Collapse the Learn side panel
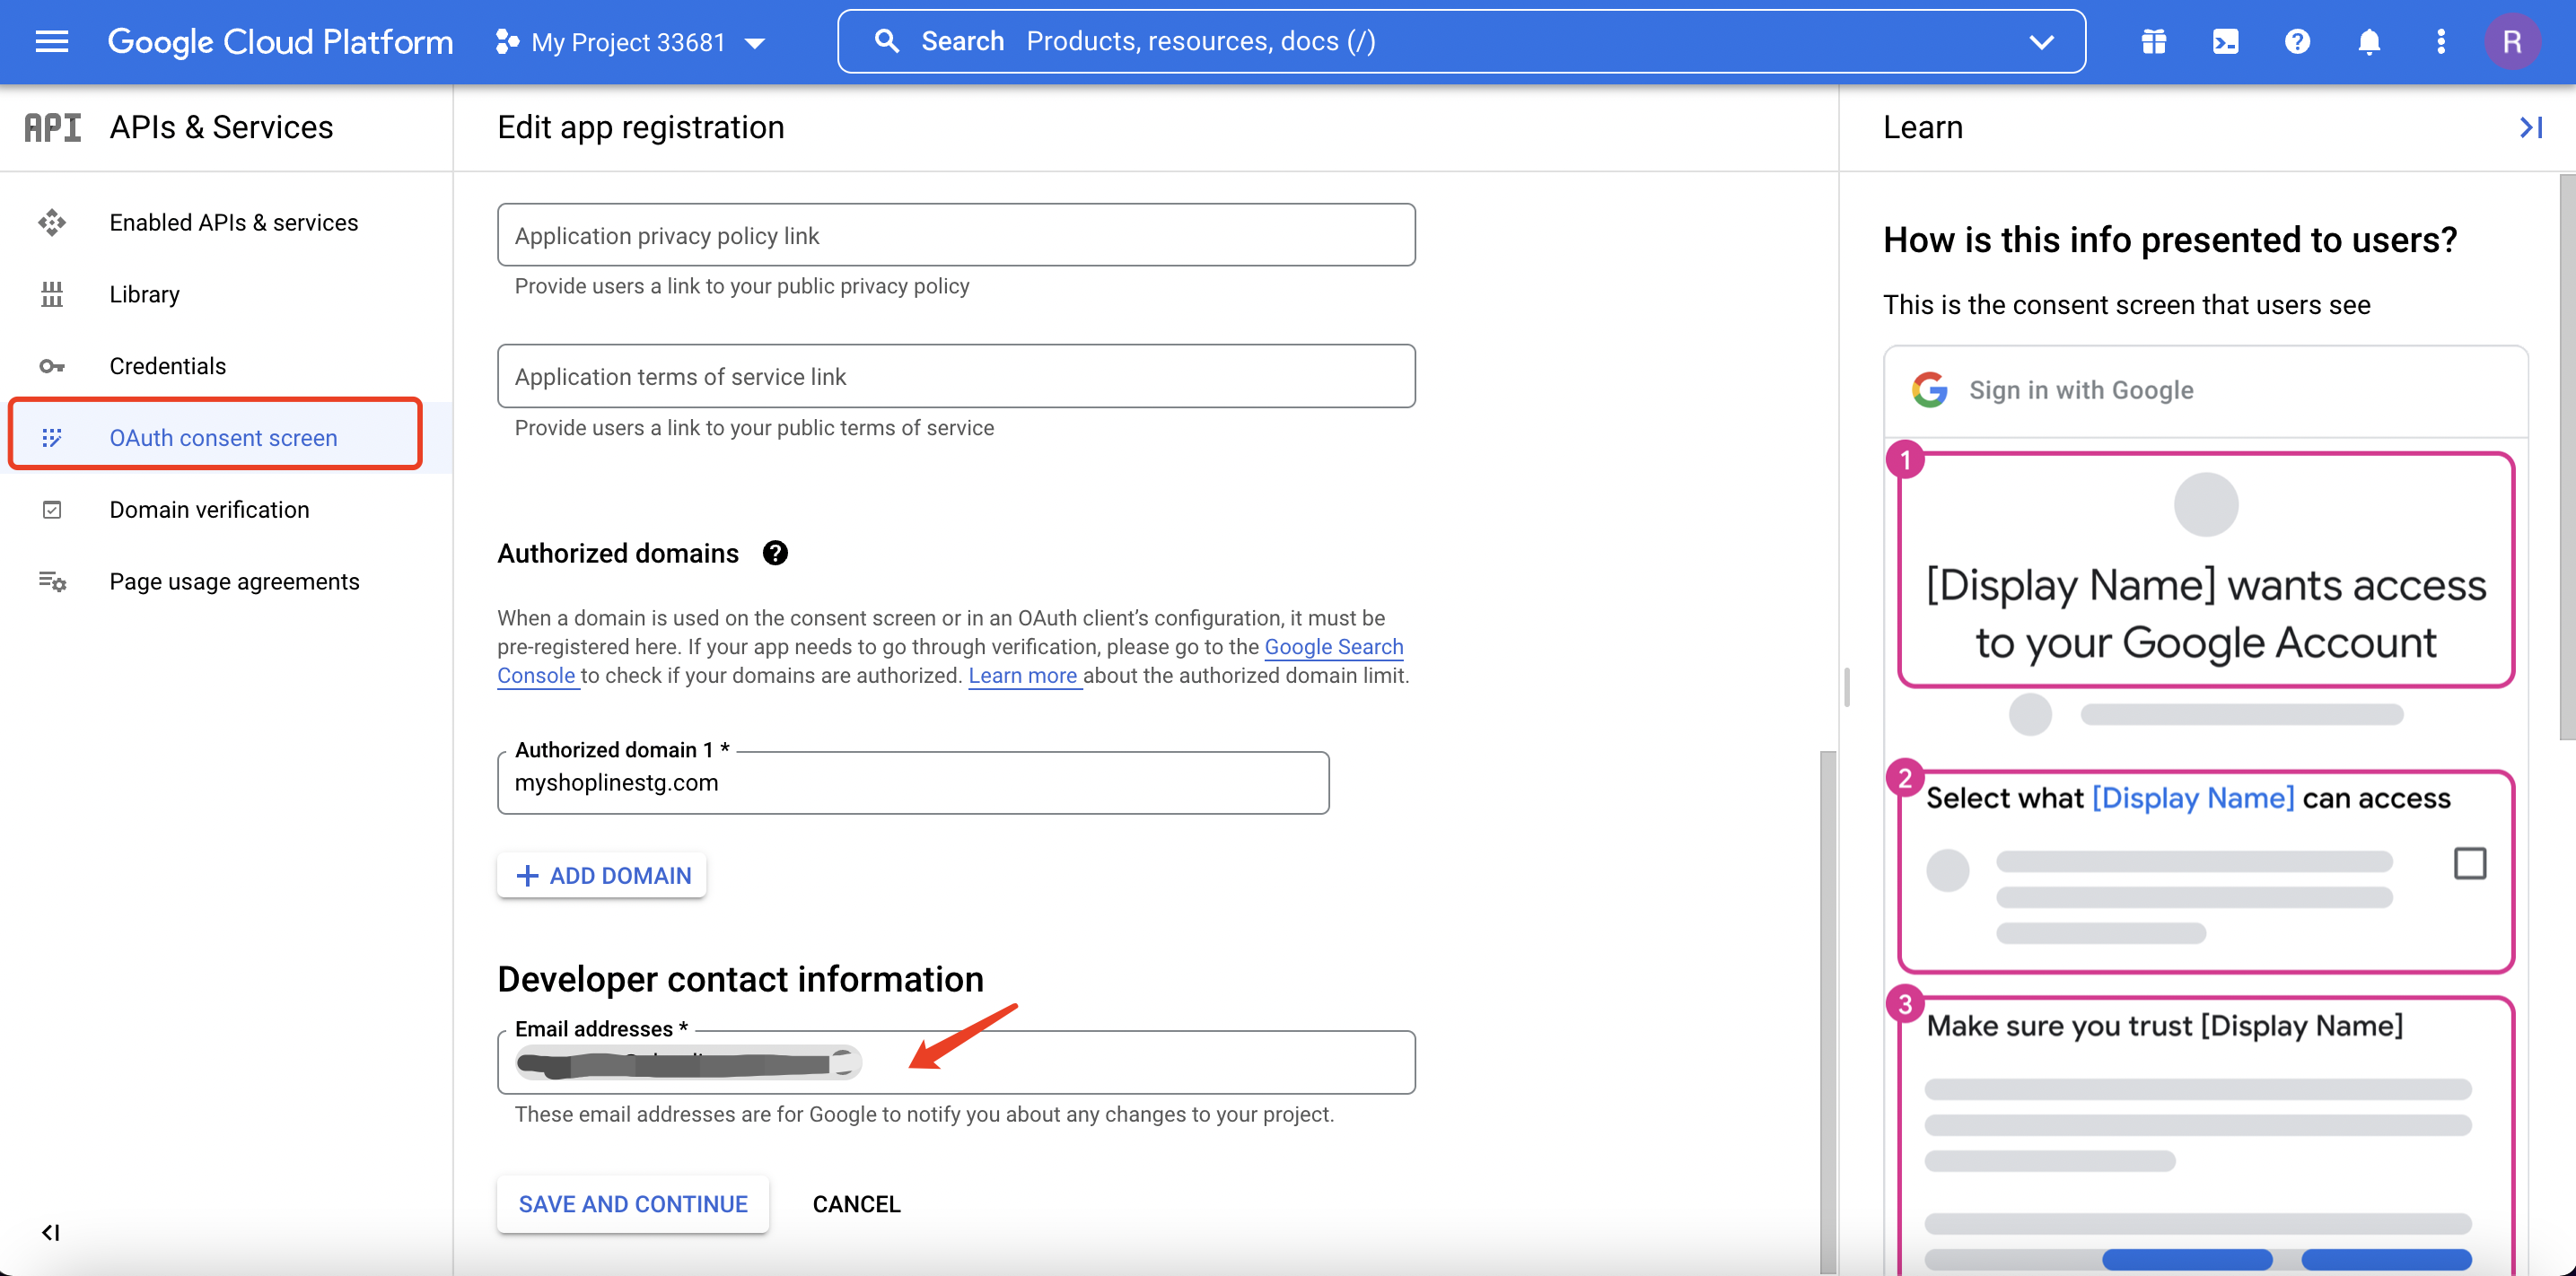 point(2530,127)
